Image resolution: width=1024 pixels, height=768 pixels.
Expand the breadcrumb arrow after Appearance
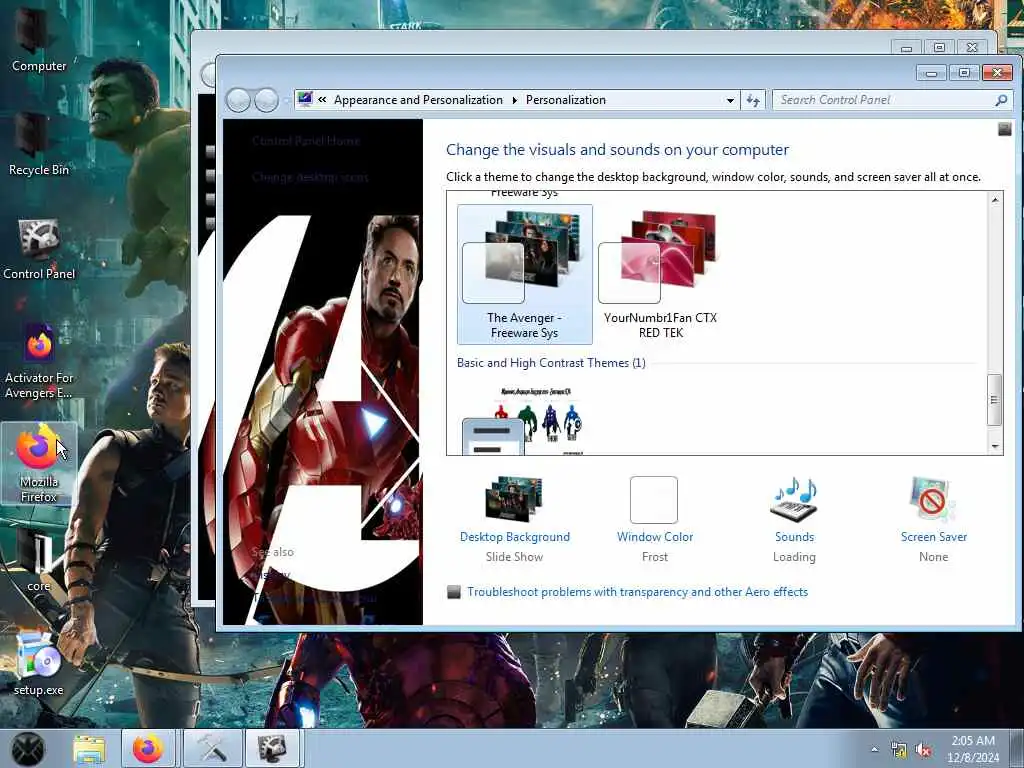coord(515,100)
